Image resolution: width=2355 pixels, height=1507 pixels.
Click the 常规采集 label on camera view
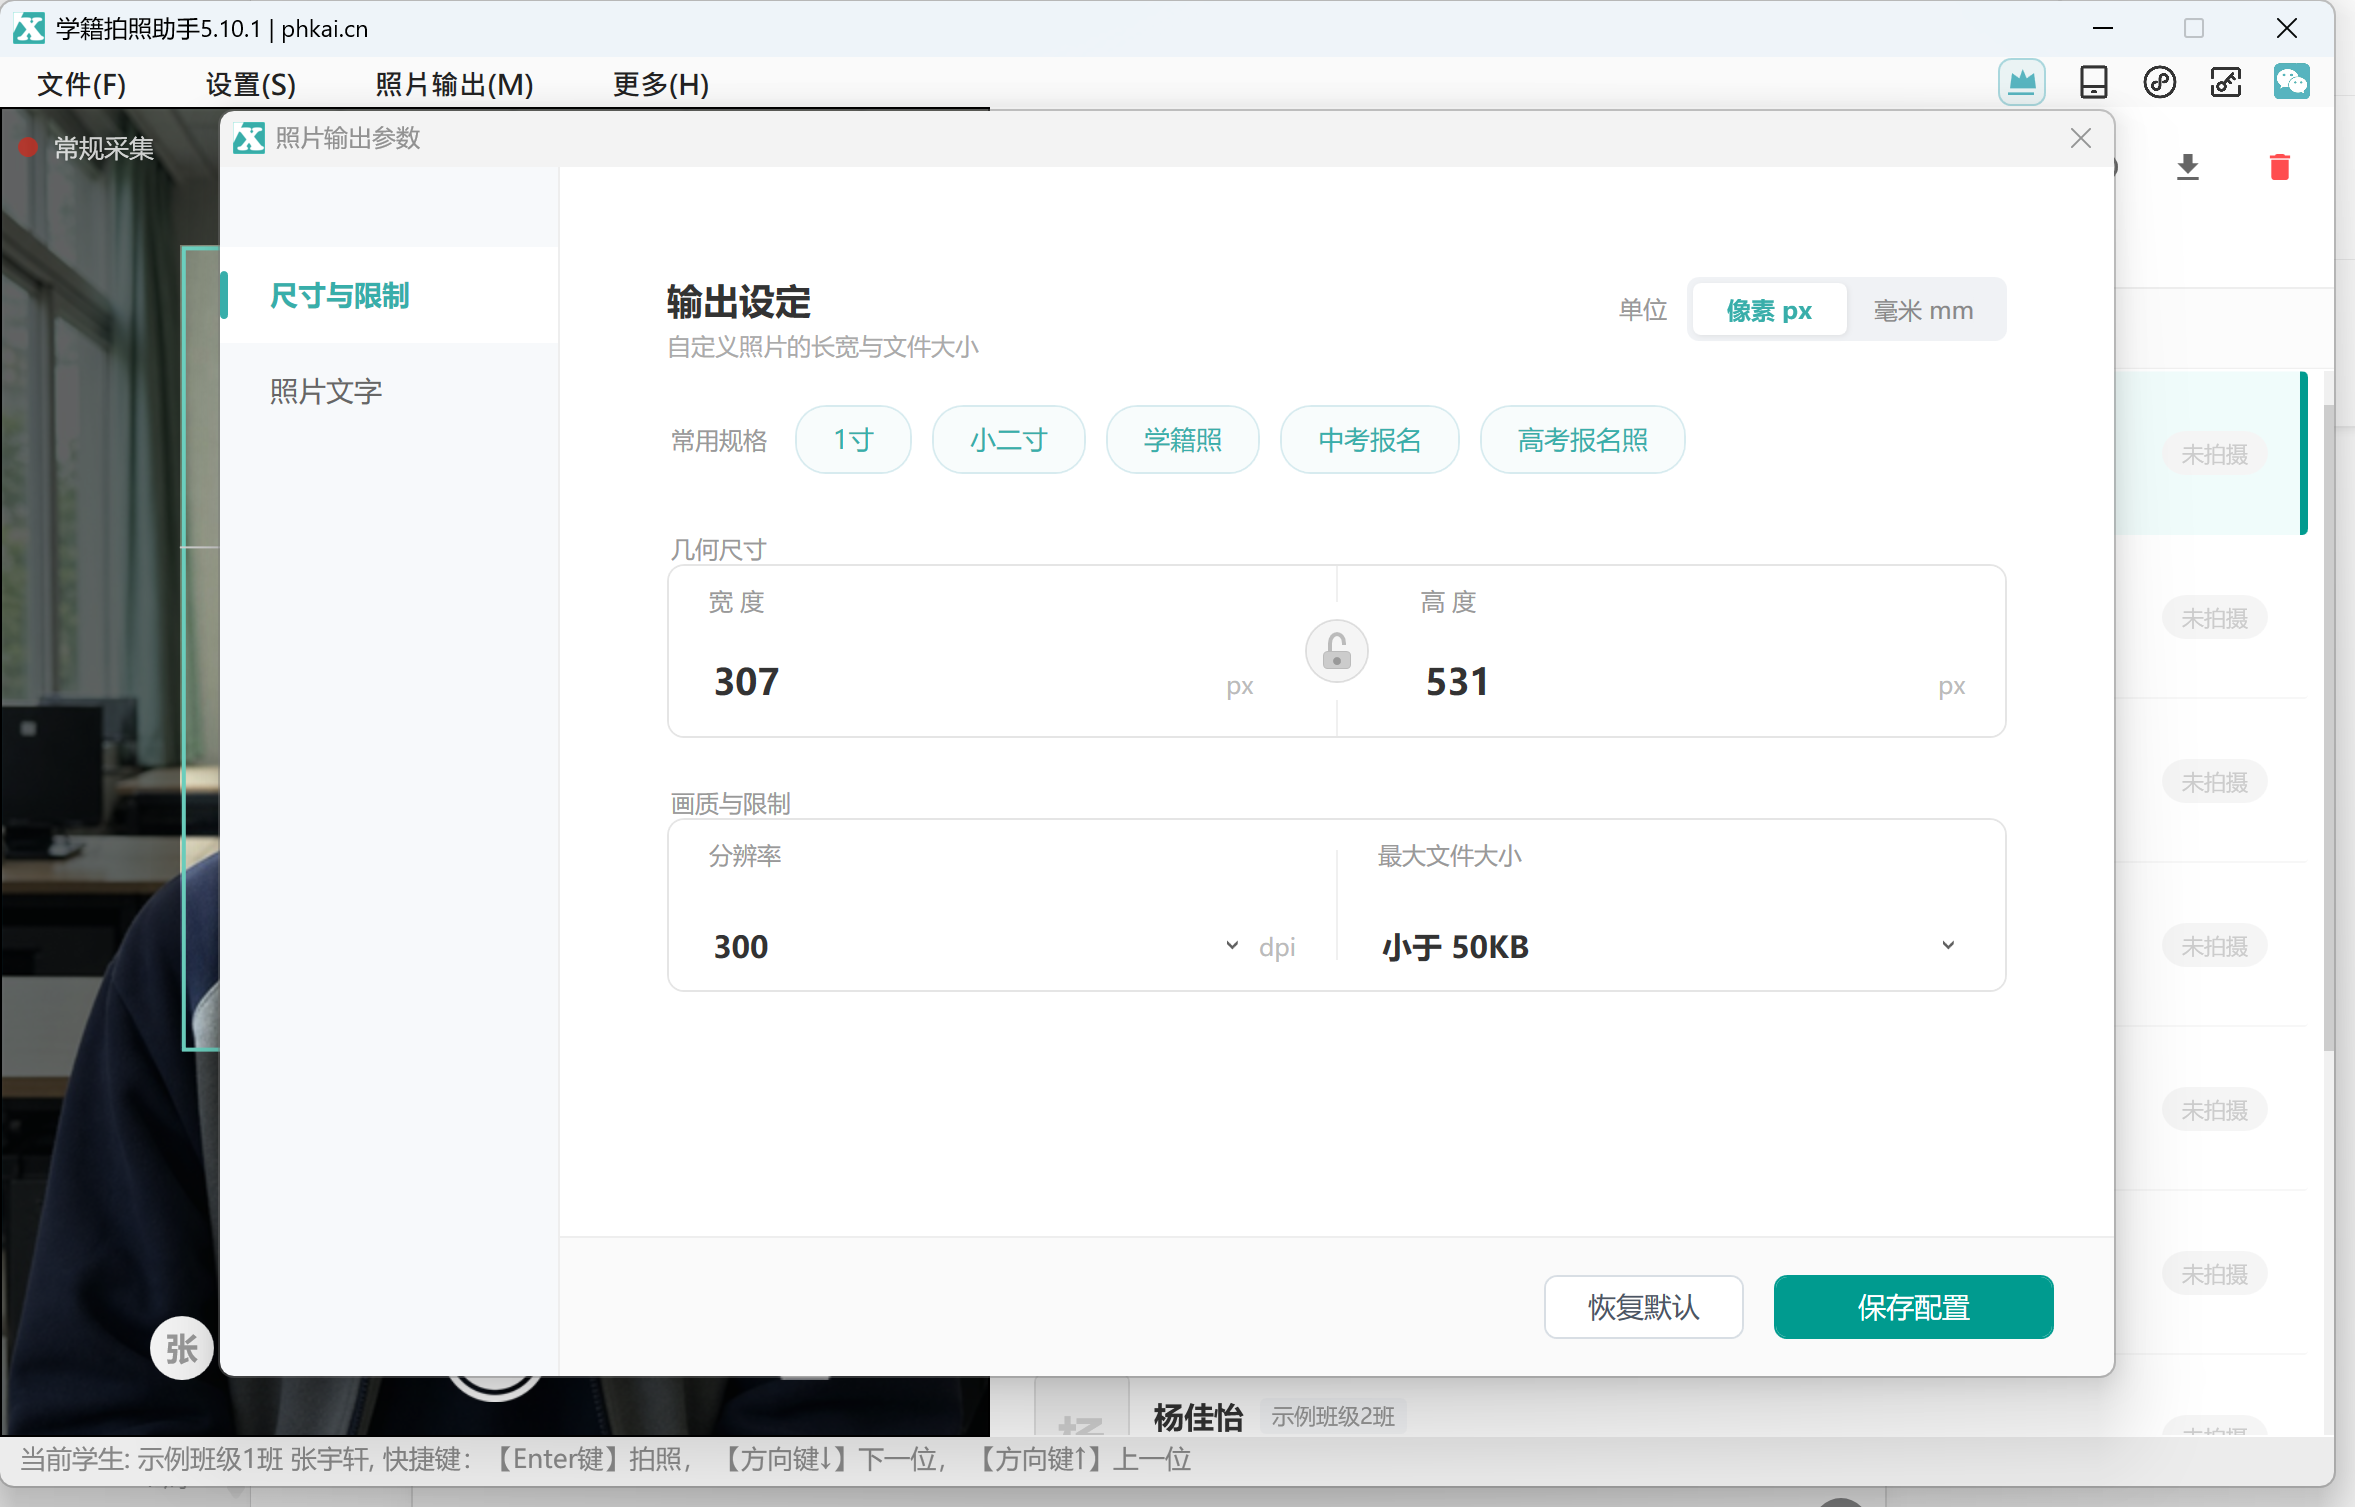(104, 148)
